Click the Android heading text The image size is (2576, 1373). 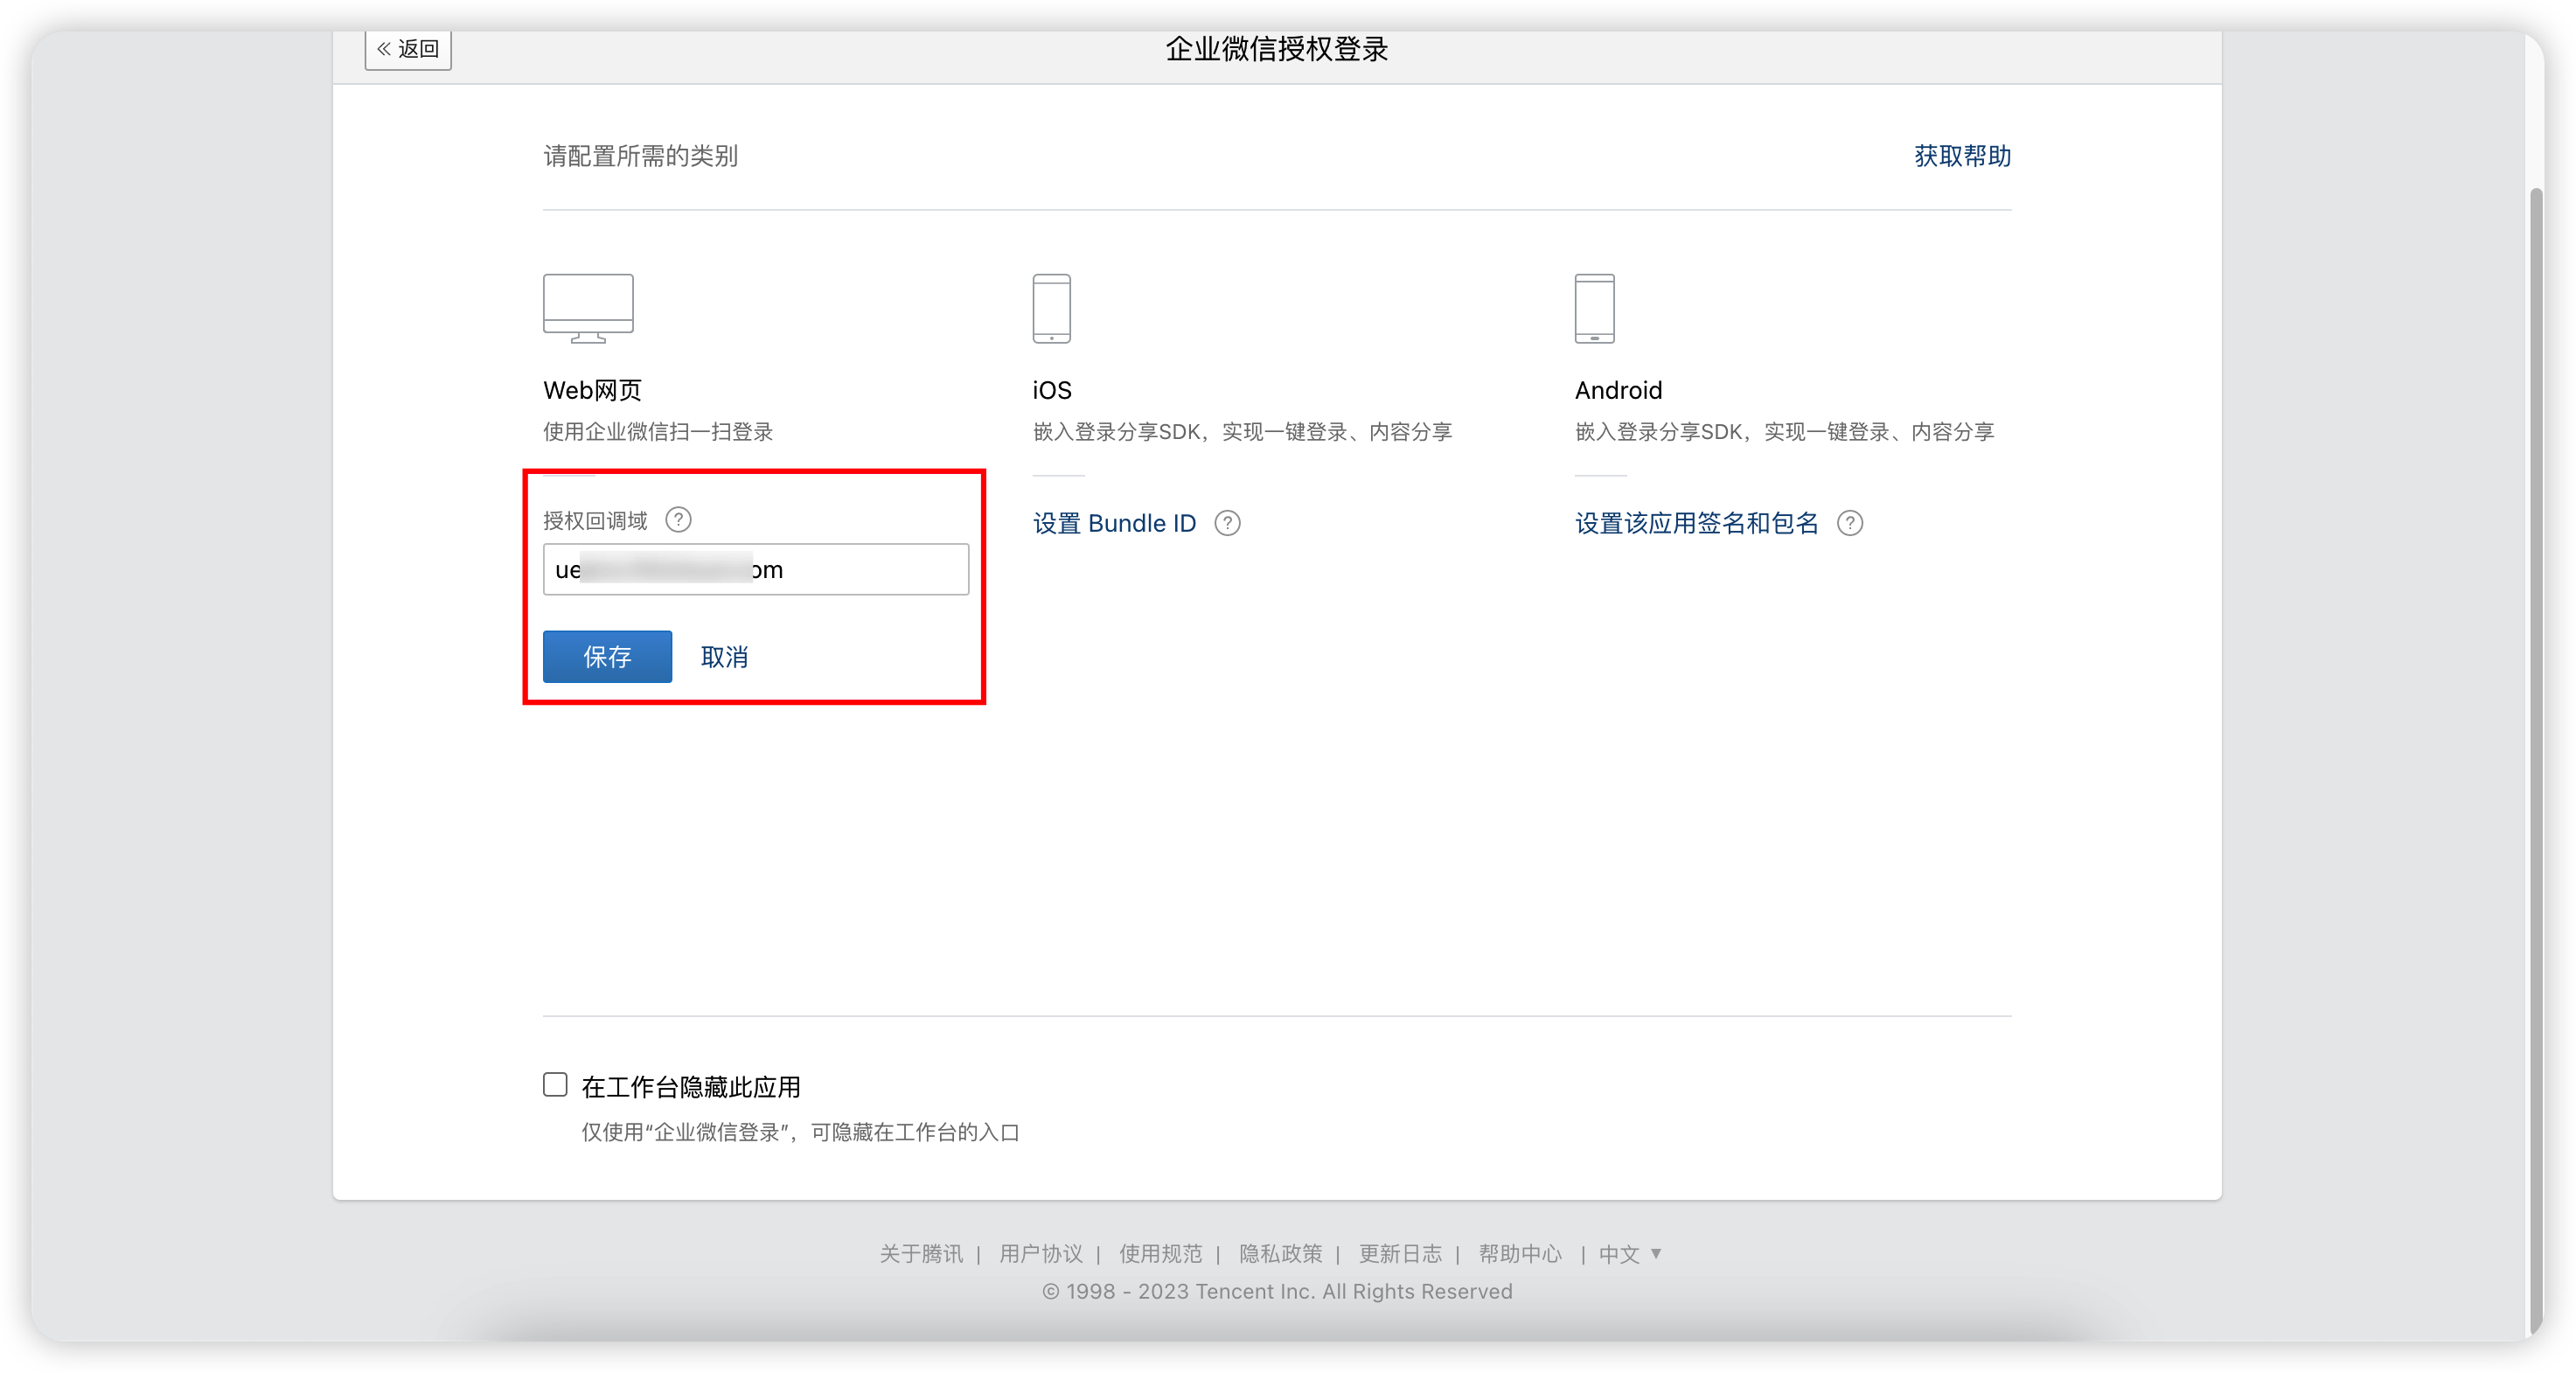coord(1618,390)
